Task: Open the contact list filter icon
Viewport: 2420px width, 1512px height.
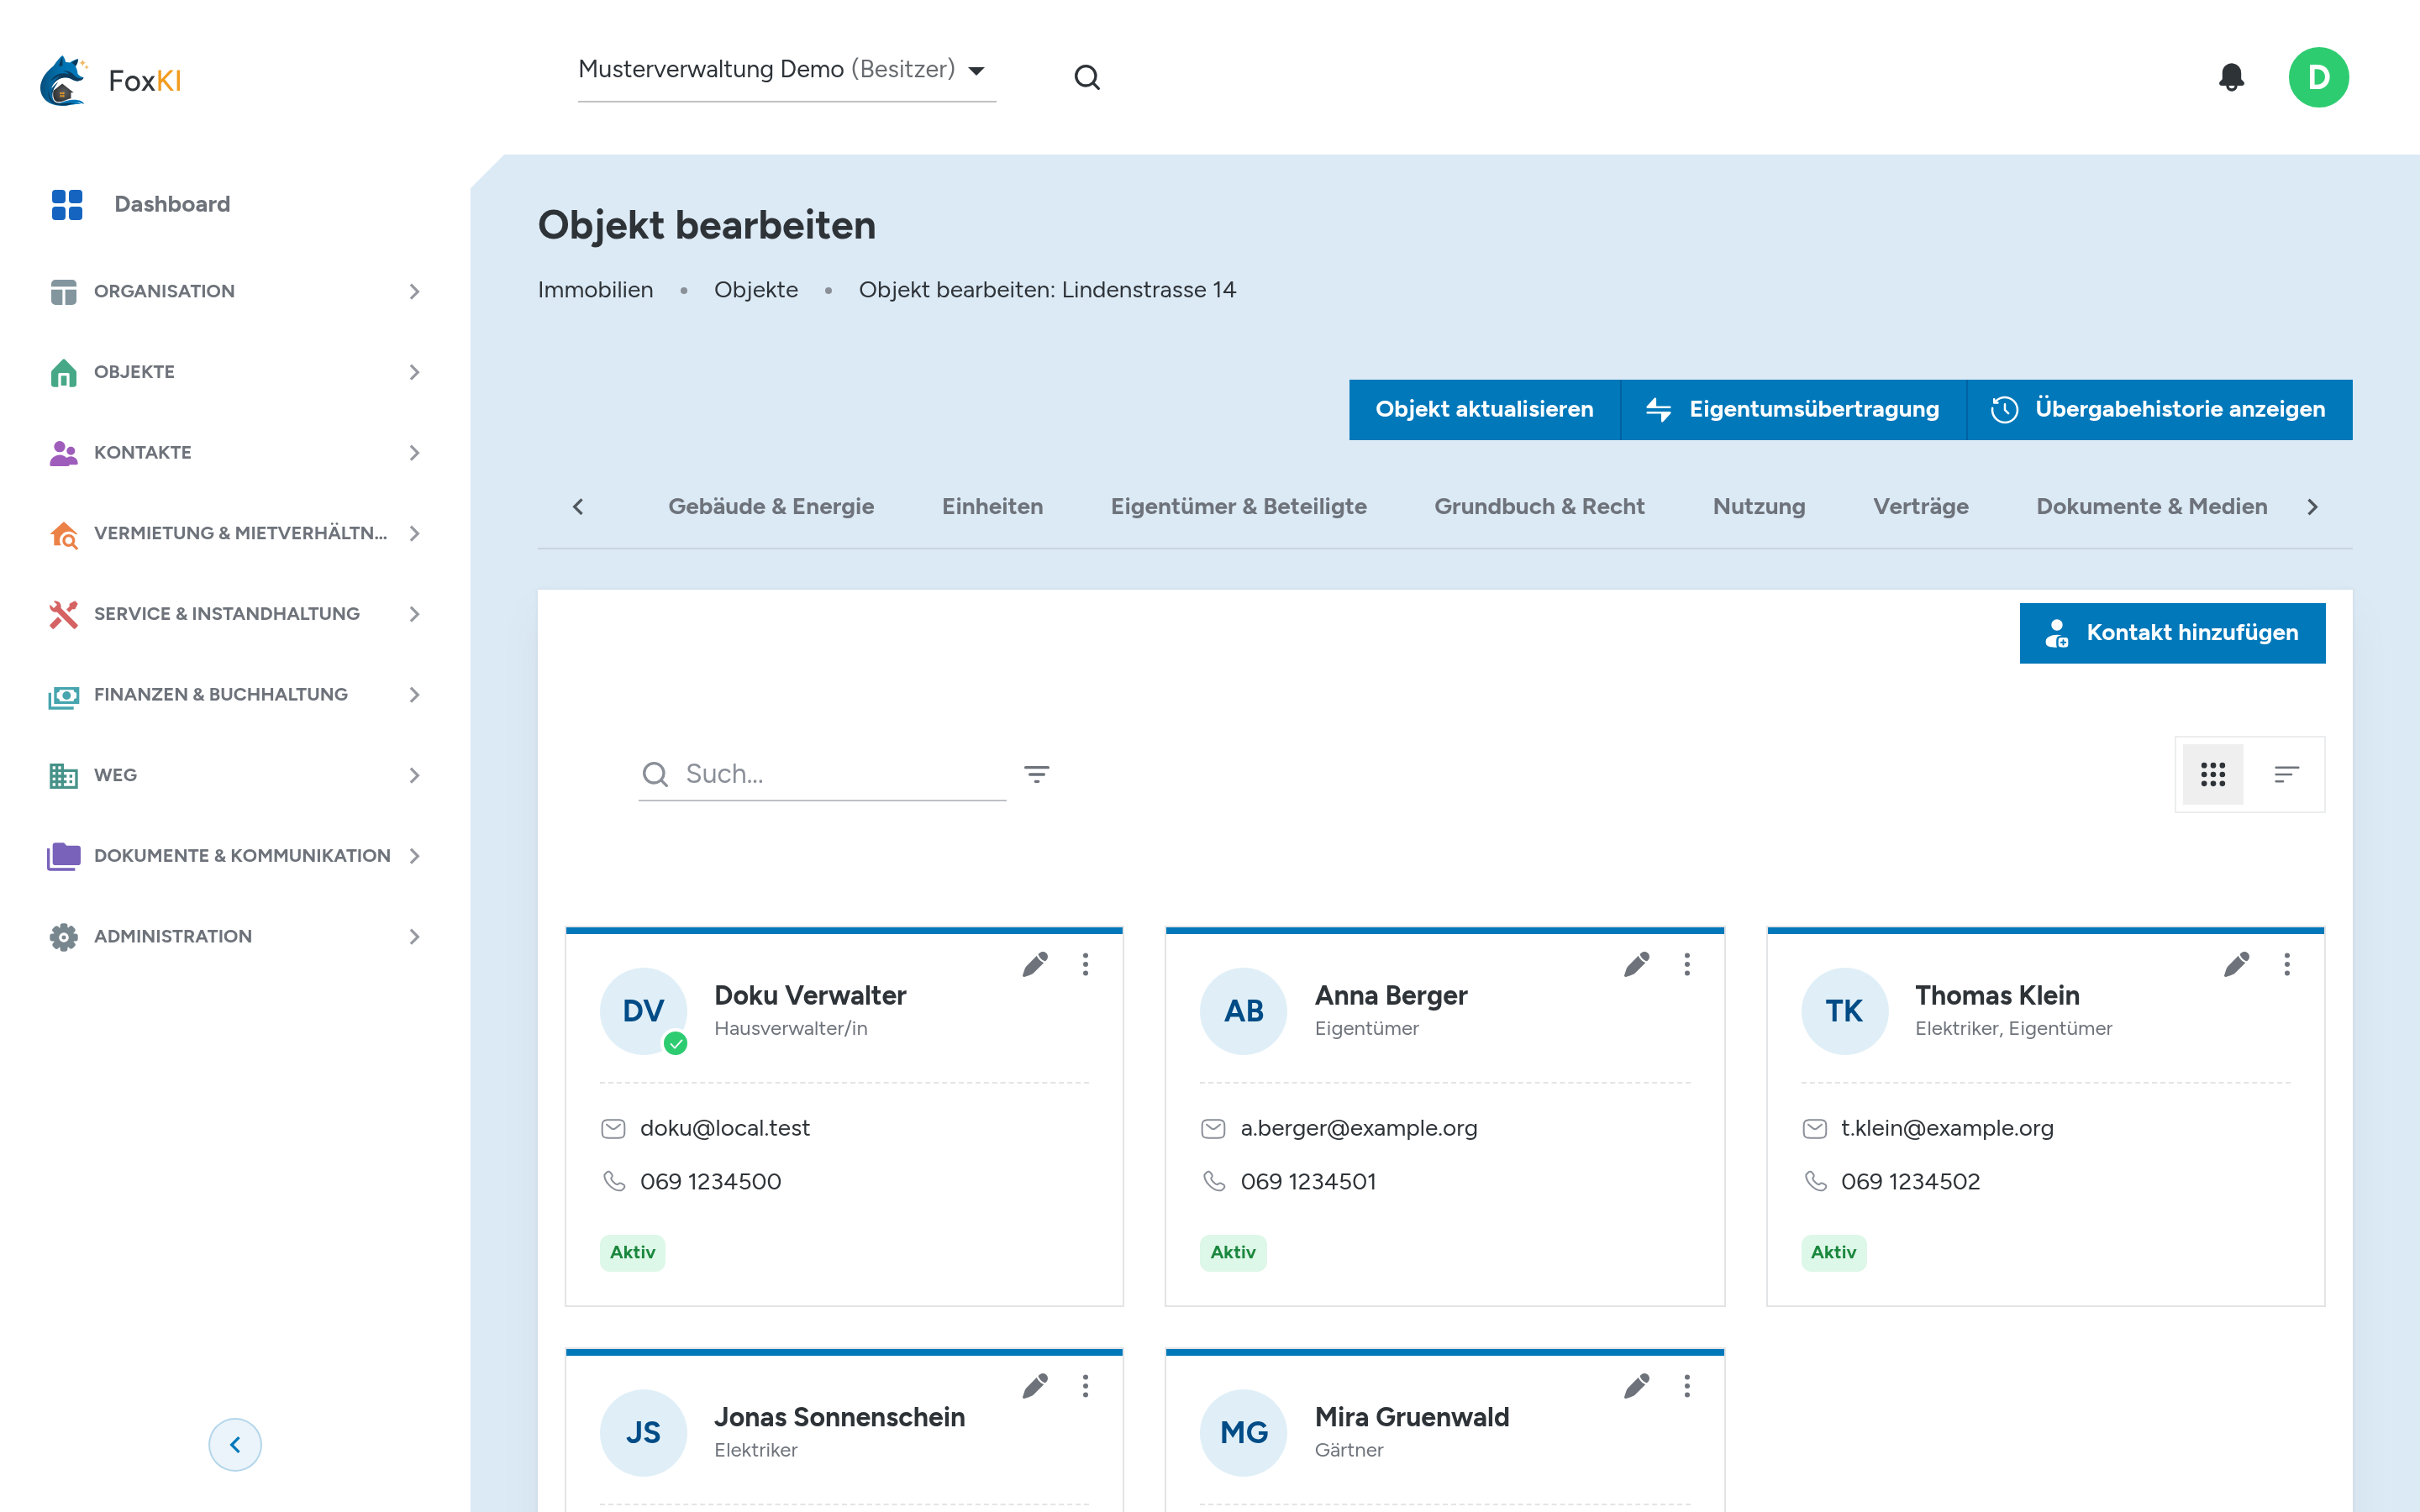Action: (x=1037, y=774)
